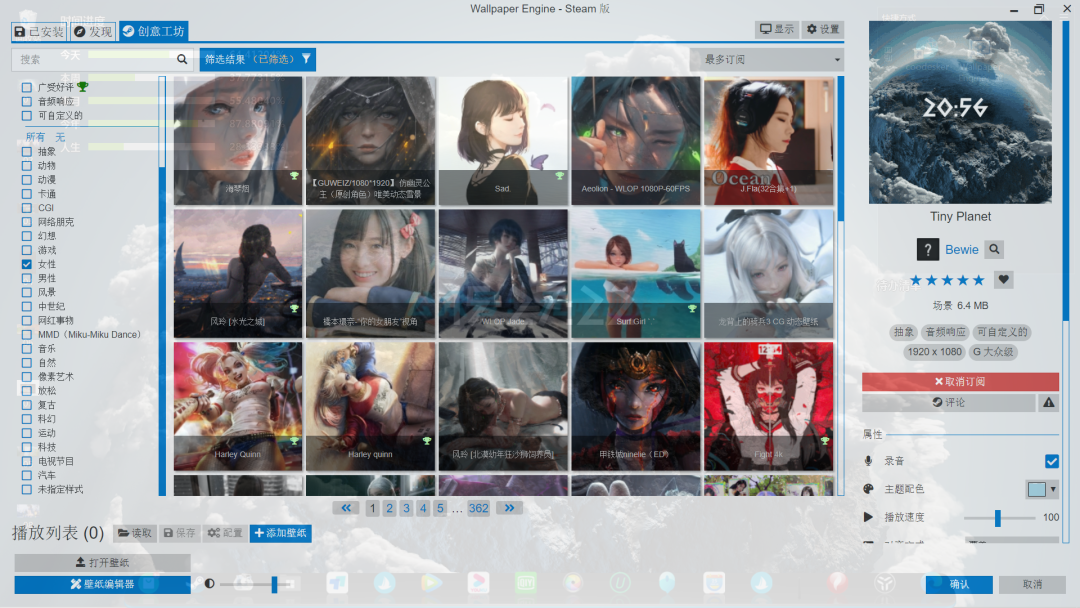Open the 壁纸编辑器 button

(103, 584)
